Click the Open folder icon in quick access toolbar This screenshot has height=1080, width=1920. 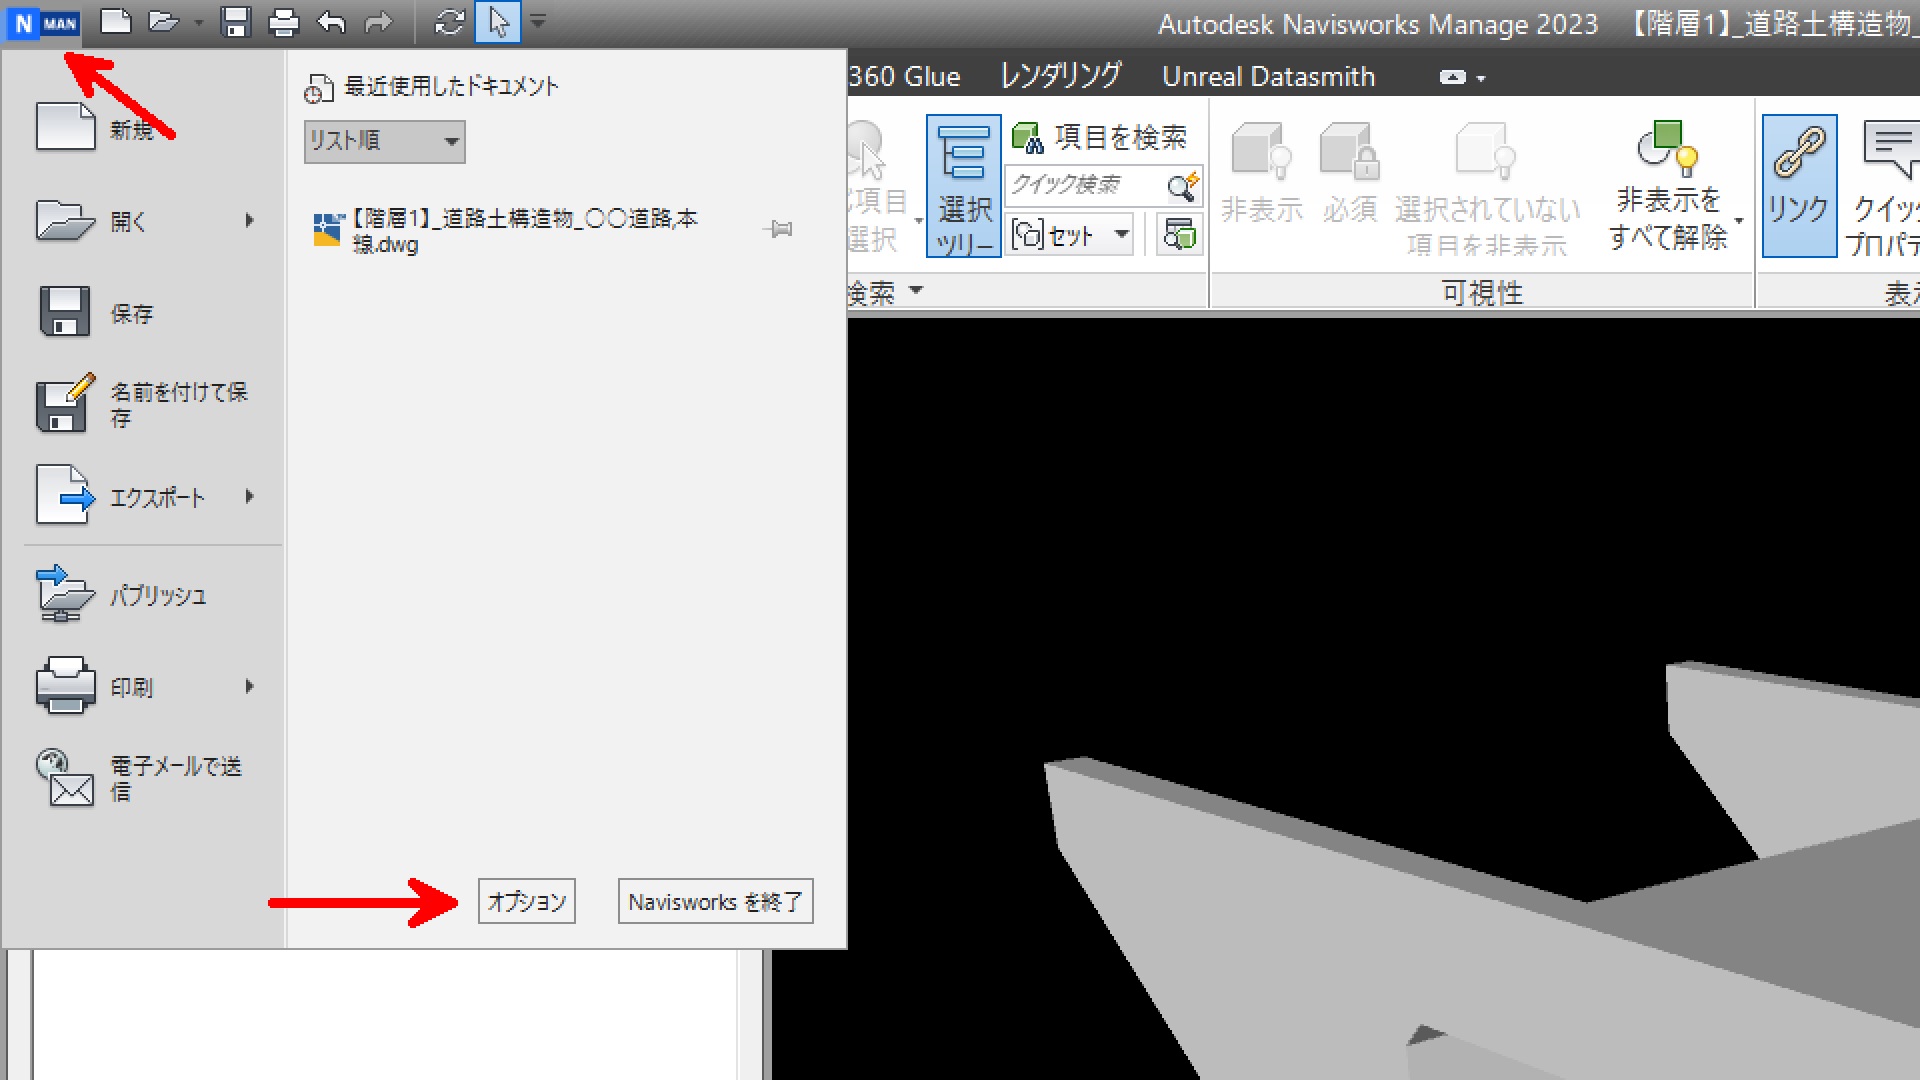pos(163,22)
